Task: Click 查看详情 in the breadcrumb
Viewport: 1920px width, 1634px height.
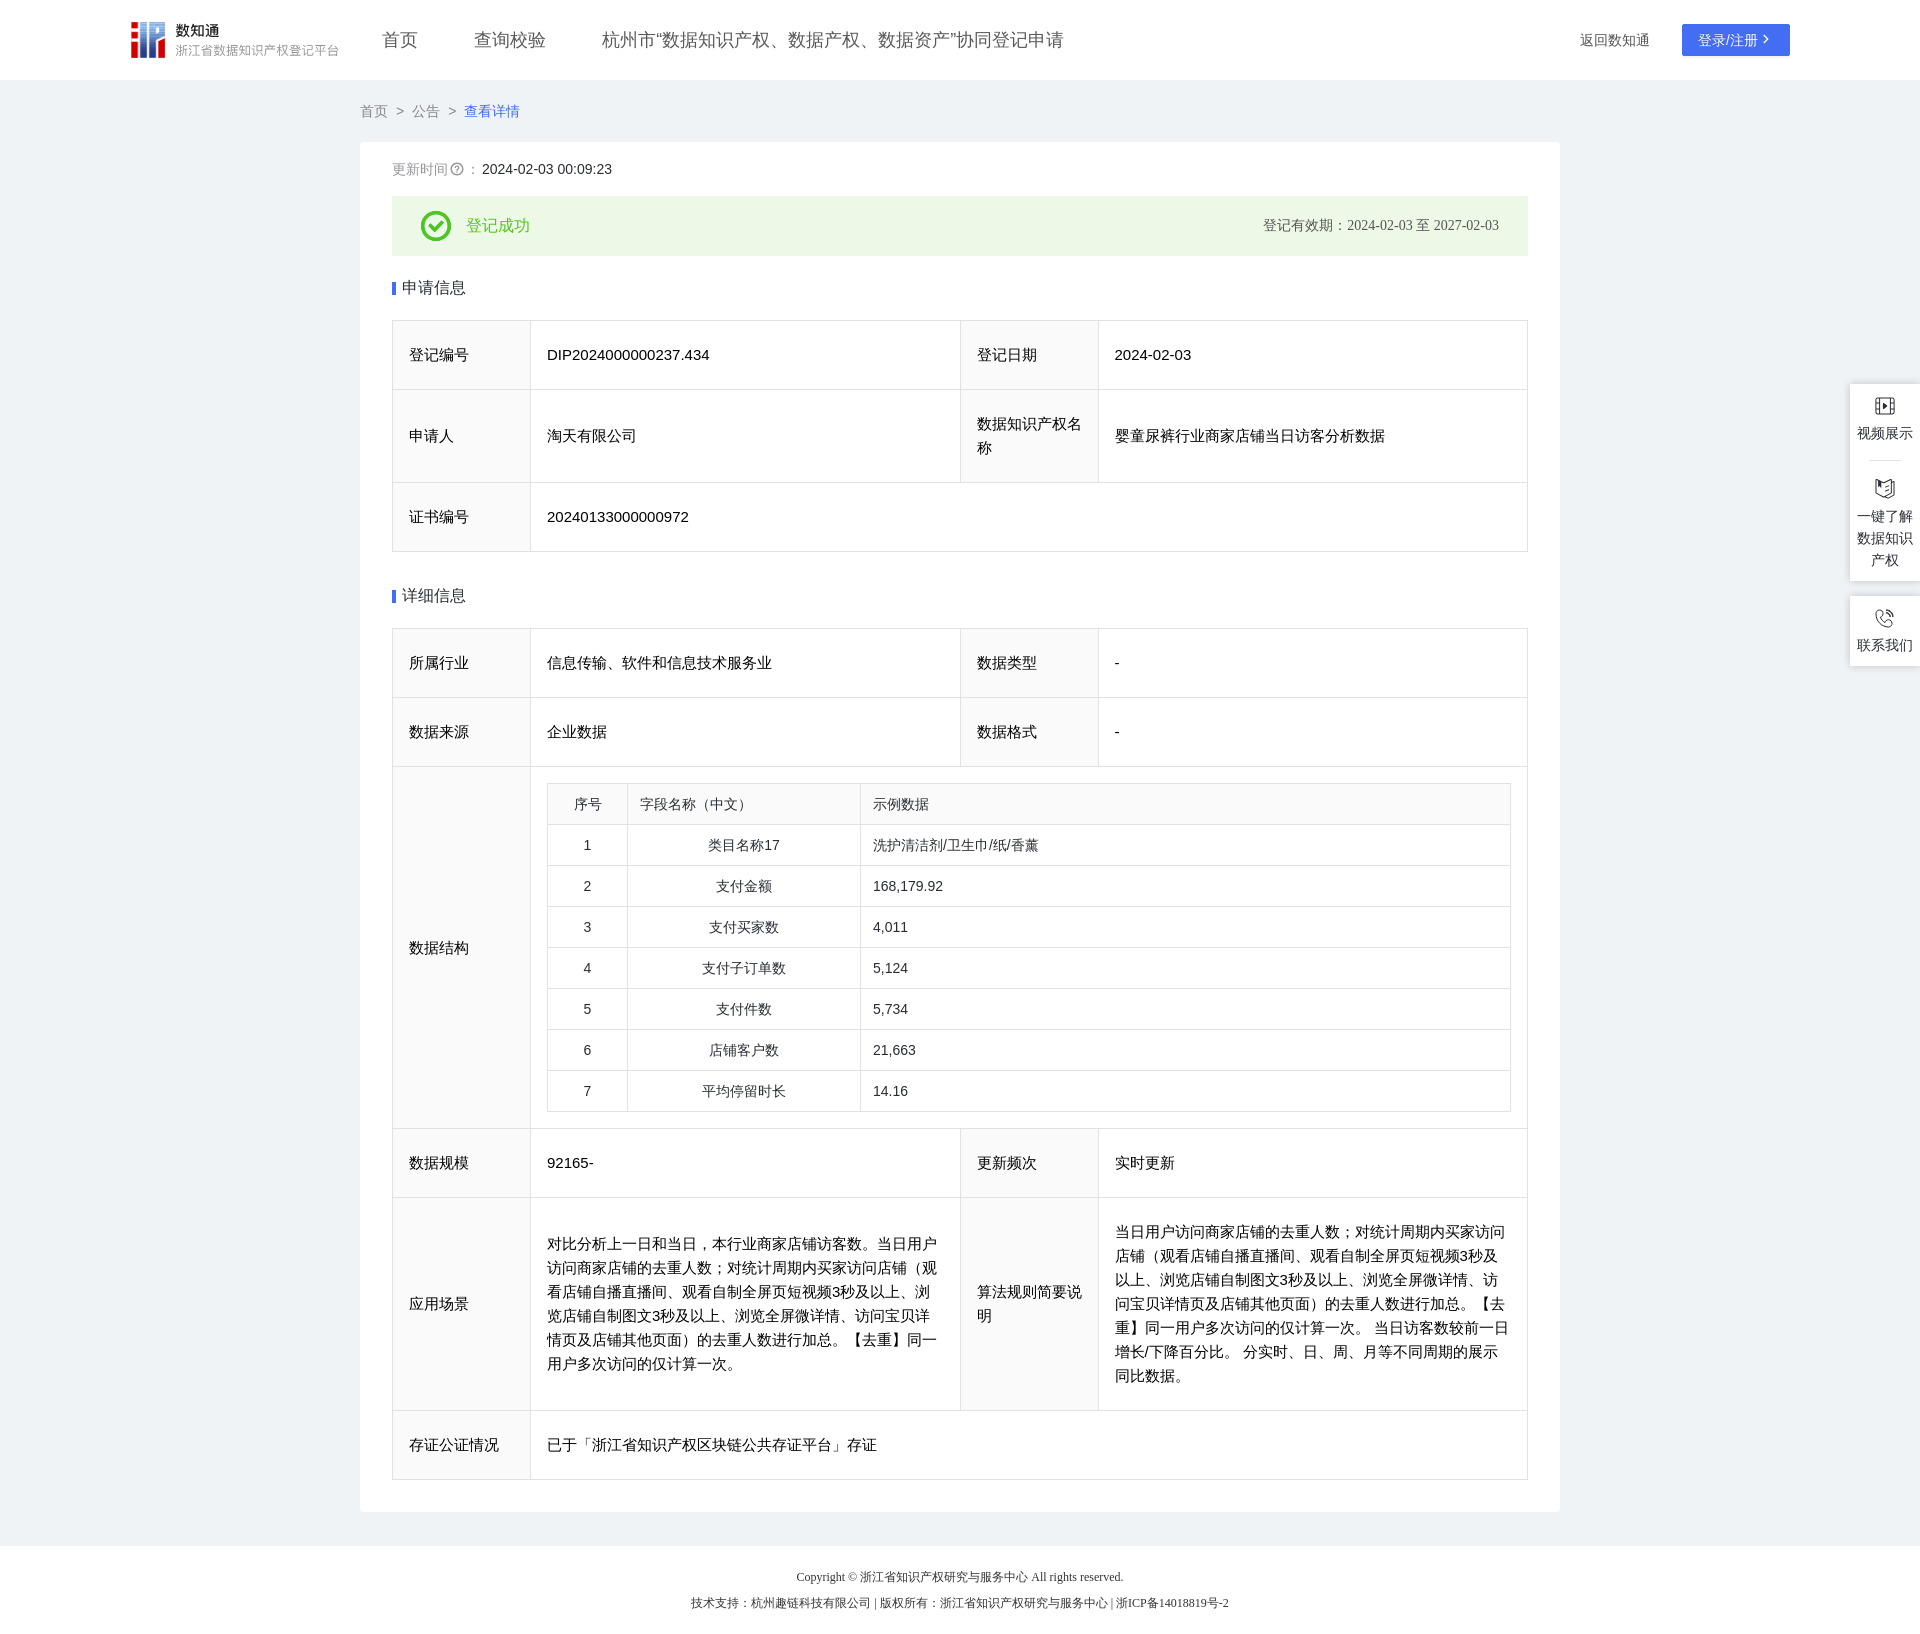Action: [492, 111]
